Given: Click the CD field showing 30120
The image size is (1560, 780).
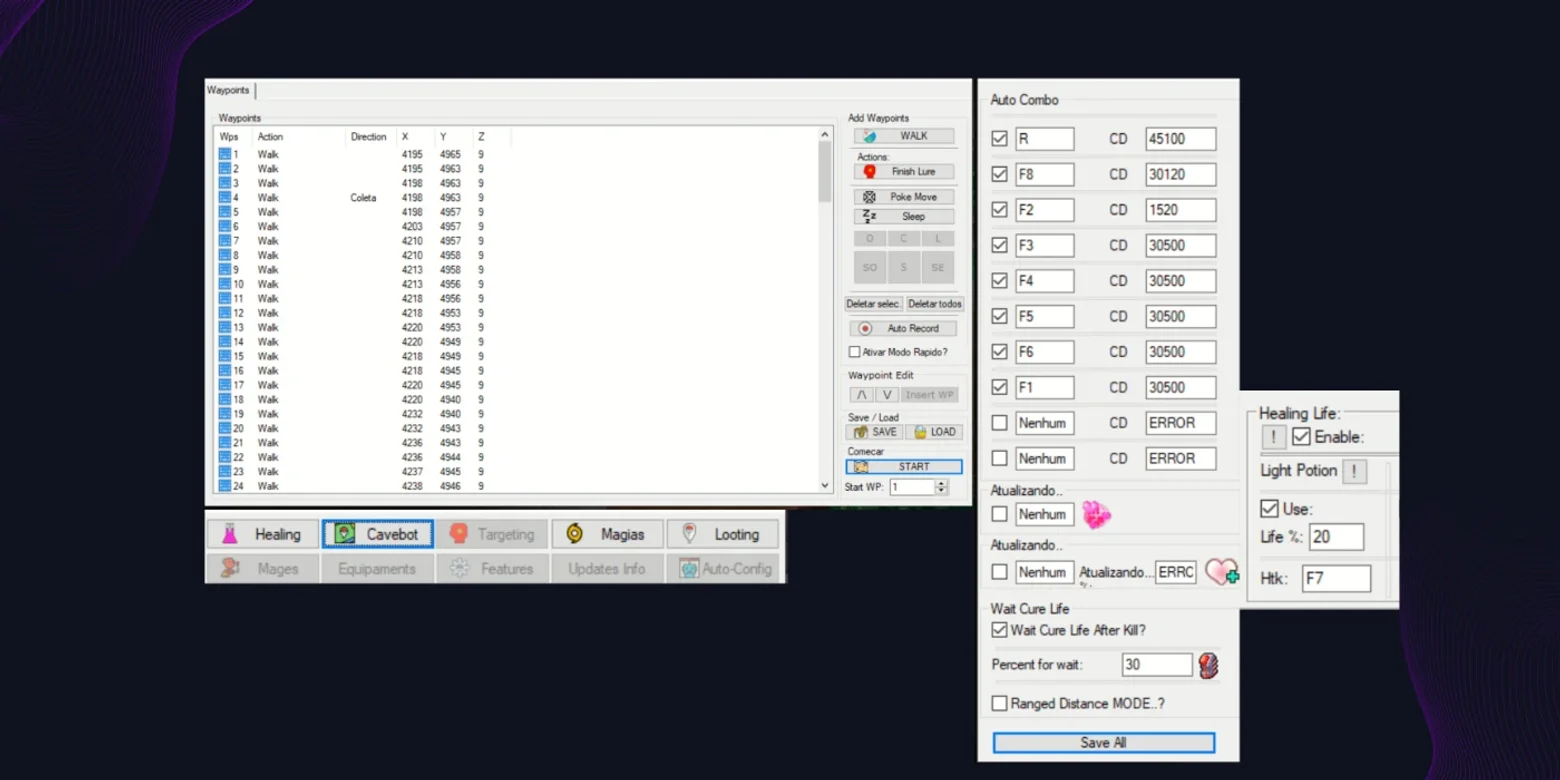Looking at the screenshot, I should [1181, 174].
